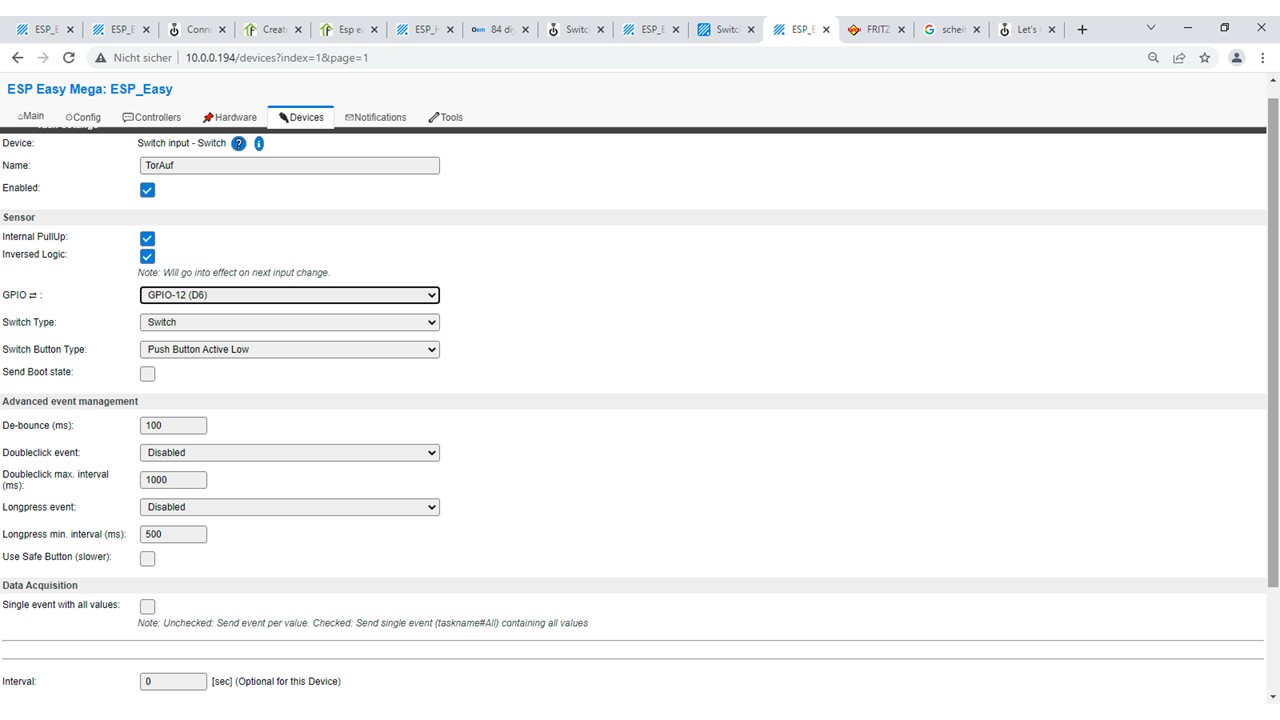Close the 84 diy browser tab

[526, 30]
